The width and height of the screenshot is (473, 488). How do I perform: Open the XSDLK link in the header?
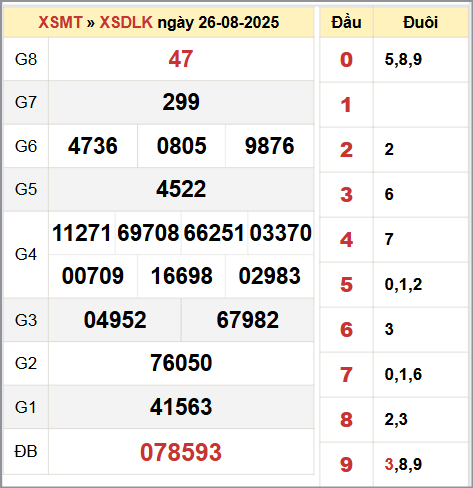[126, 22]
